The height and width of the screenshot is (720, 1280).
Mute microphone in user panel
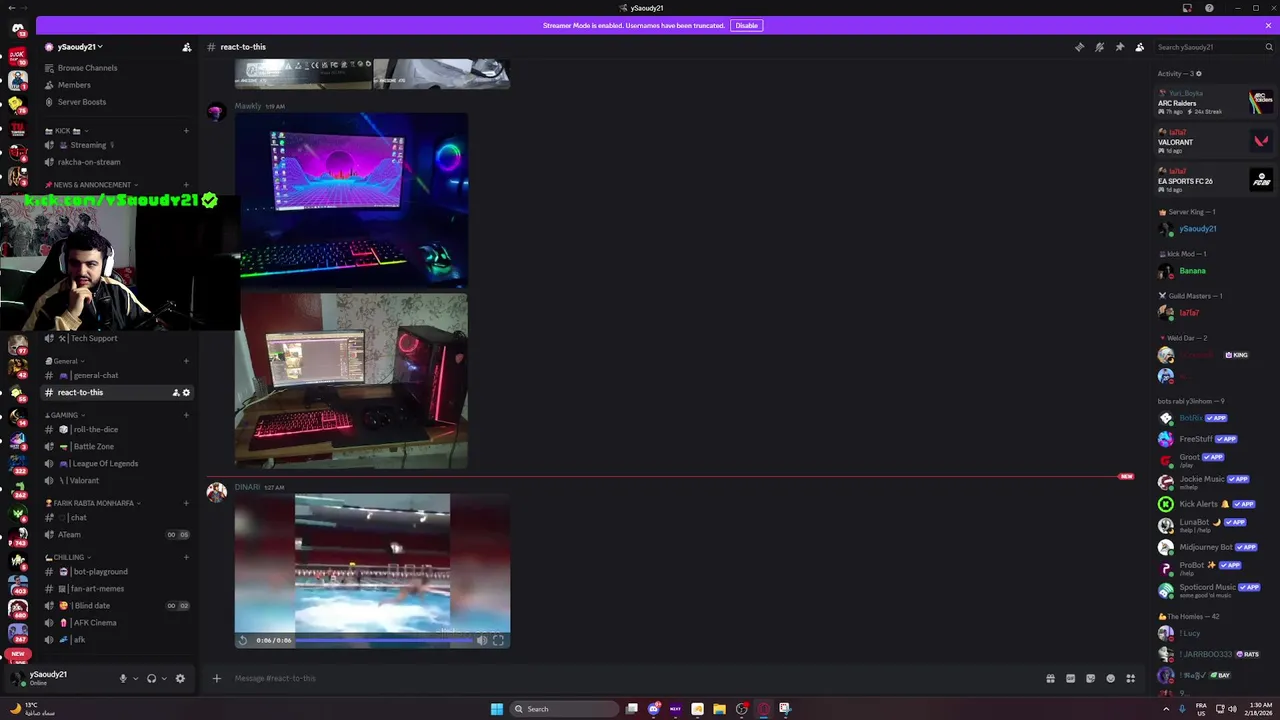[123, 678]
